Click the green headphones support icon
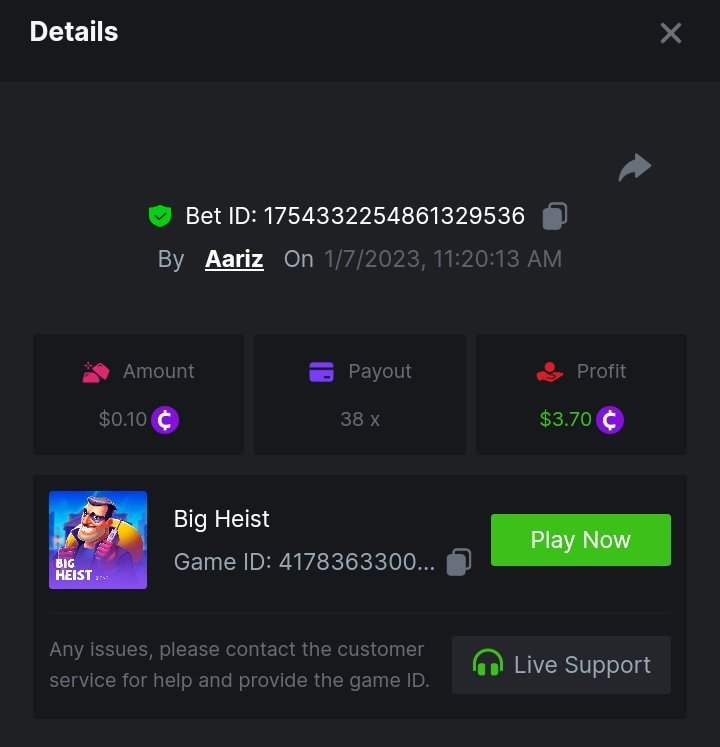720x747 pixels. tap(487, 665)
